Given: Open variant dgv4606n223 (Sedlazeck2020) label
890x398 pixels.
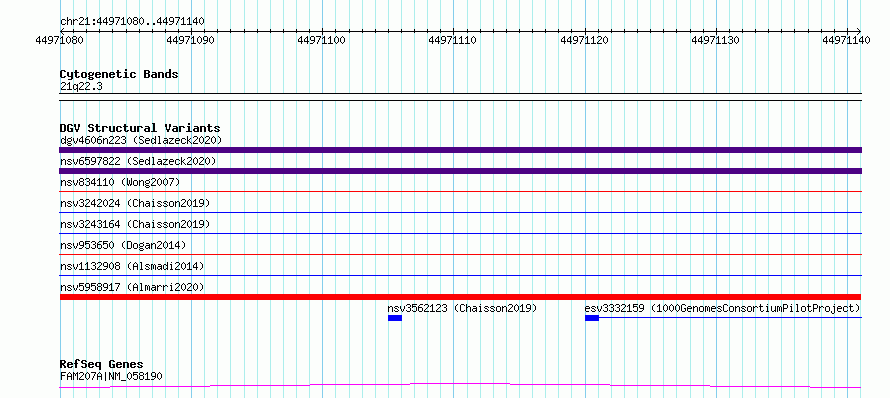Looking at the screenshot, I should [x=141, y=140].
